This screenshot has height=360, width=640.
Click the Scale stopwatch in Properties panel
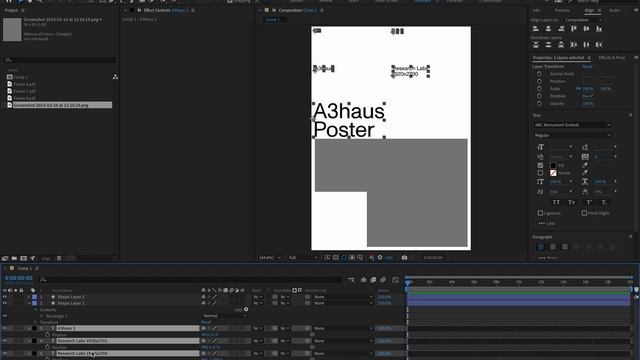click(540, 89)
